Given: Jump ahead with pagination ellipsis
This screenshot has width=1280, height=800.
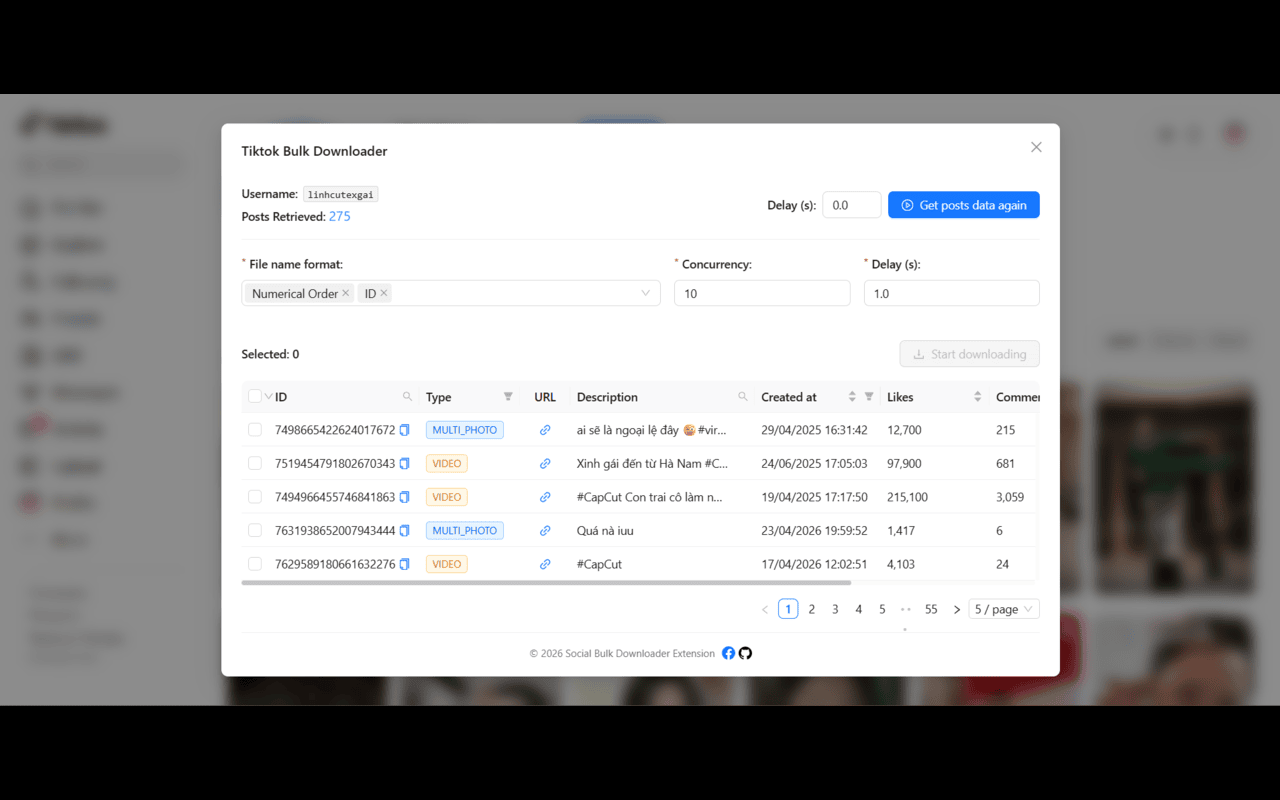Looking at the screenshot, I should 905,609.
